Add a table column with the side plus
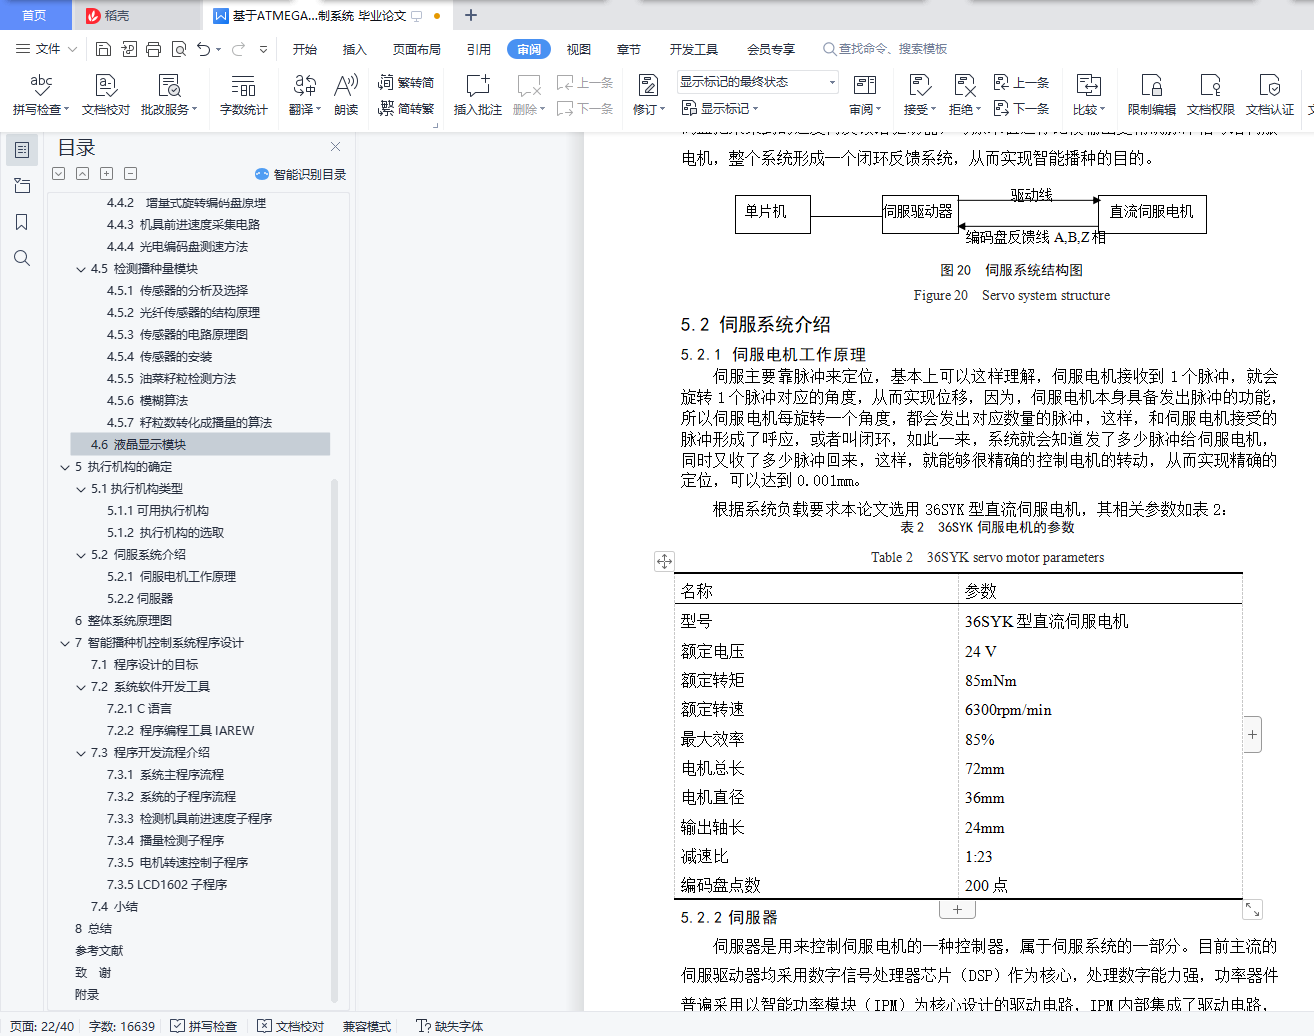This screenshot has width=1314, height=1036. coord(1252,735)
